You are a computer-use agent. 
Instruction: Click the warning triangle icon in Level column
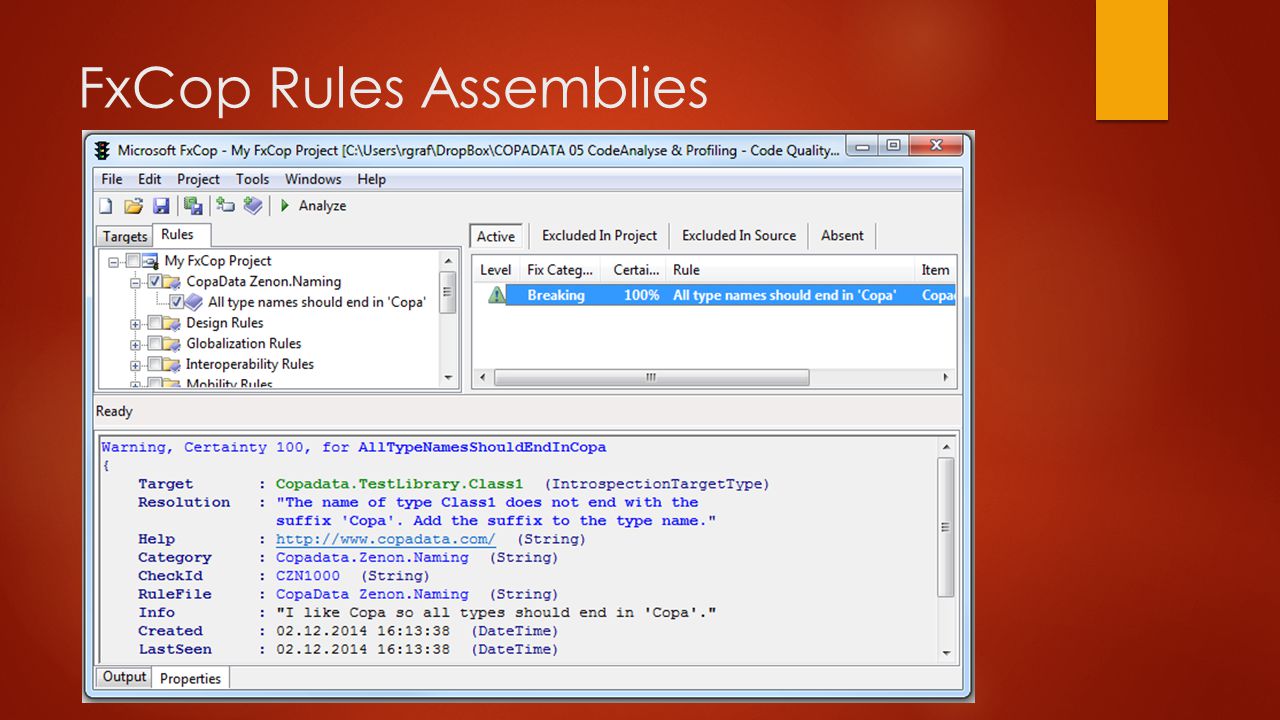[x=496, y=295]
